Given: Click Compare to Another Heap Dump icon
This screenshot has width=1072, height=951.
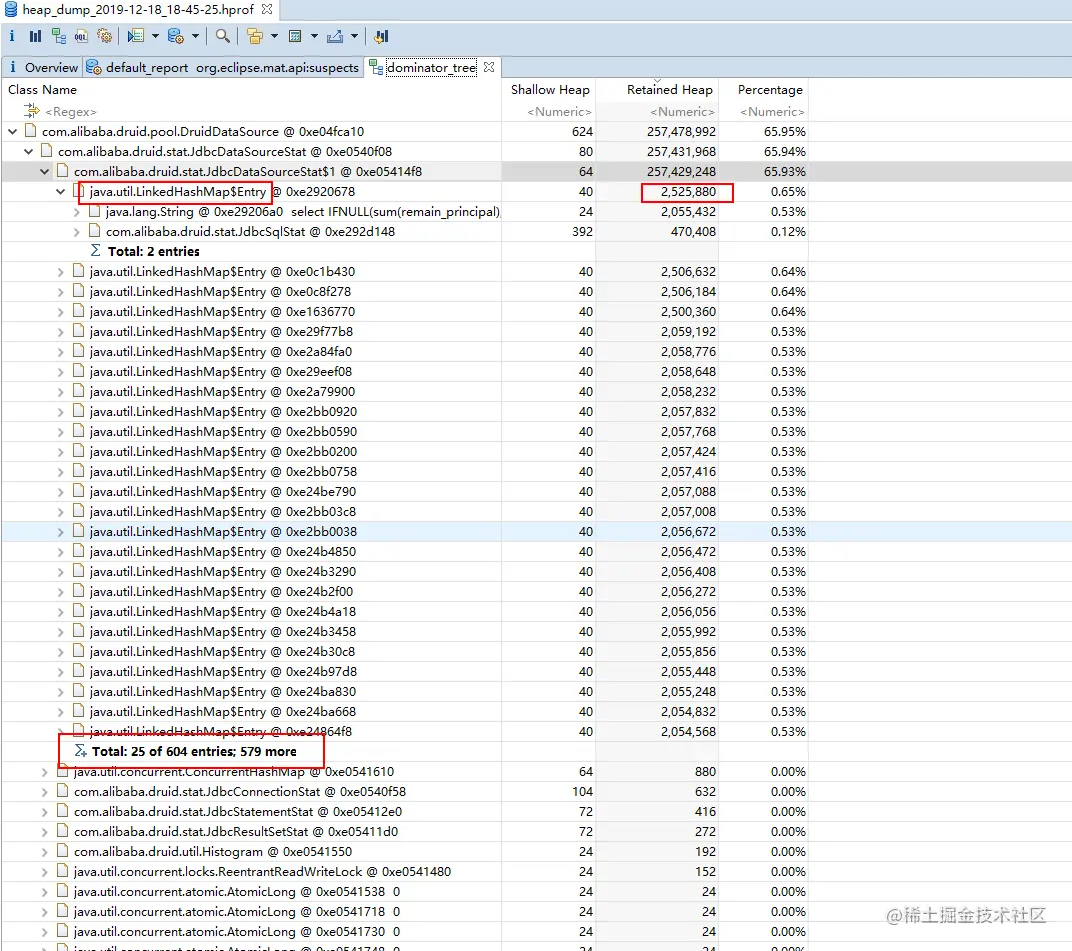Looking at the screenshot, I should 381,36.
